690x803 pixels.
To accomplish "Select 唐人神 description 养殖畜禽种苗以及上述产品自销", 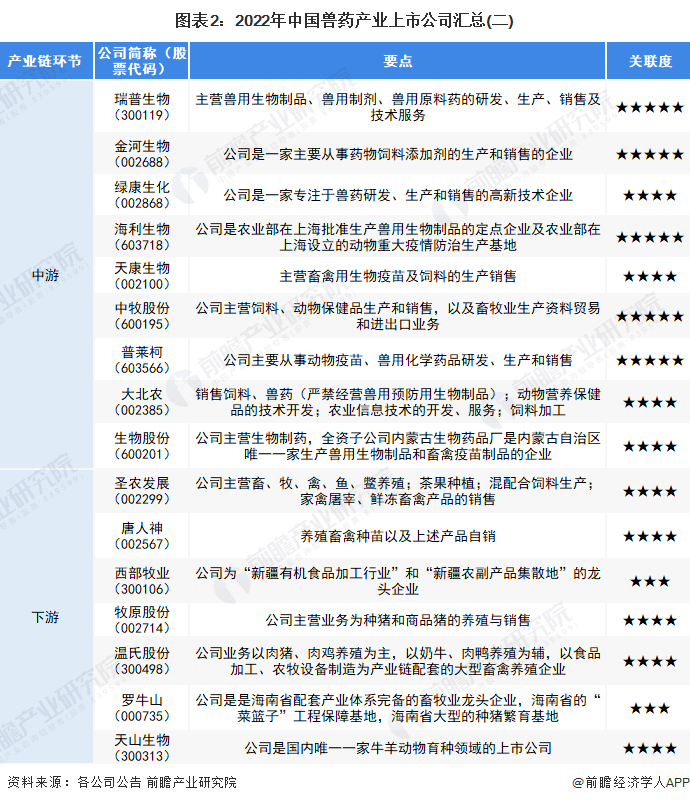I will pyautogui.click(x=398, y=536).
